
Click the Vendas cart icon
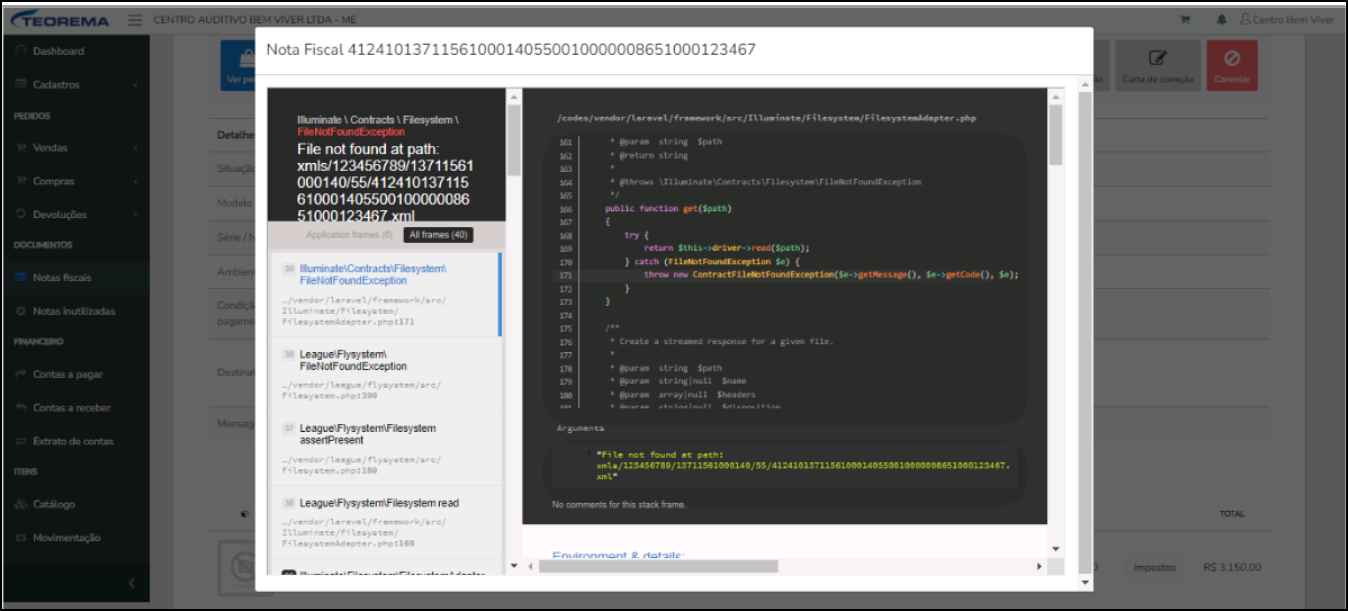click(x=21, y=148)
